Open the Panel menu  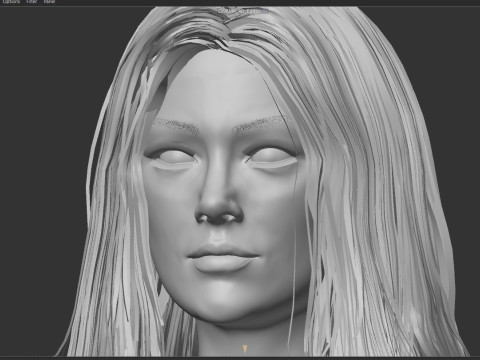(49, 1)
